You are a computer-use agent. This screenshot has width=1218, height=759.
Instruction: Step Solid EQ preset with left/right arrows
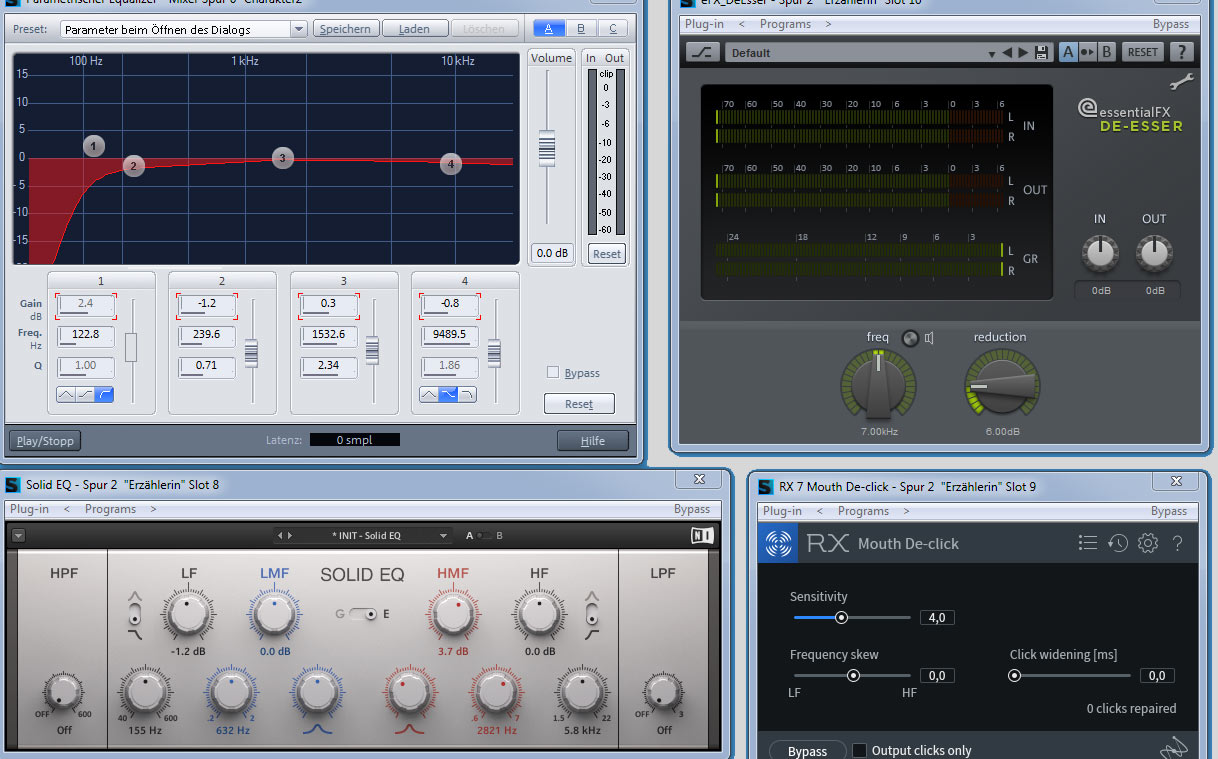285,536
